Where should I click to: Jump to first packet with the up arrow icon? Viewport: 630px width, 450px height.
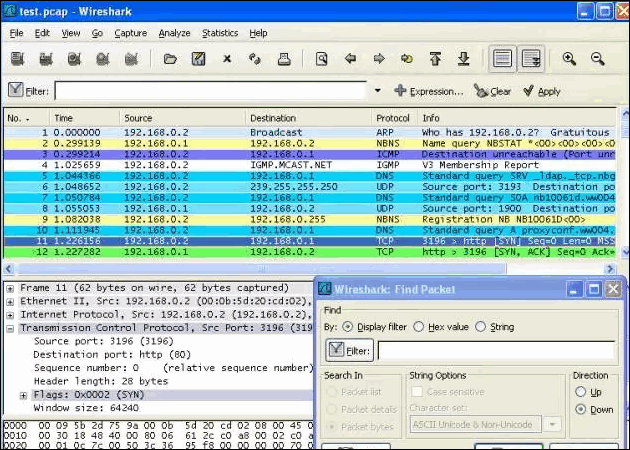[435, 59]
